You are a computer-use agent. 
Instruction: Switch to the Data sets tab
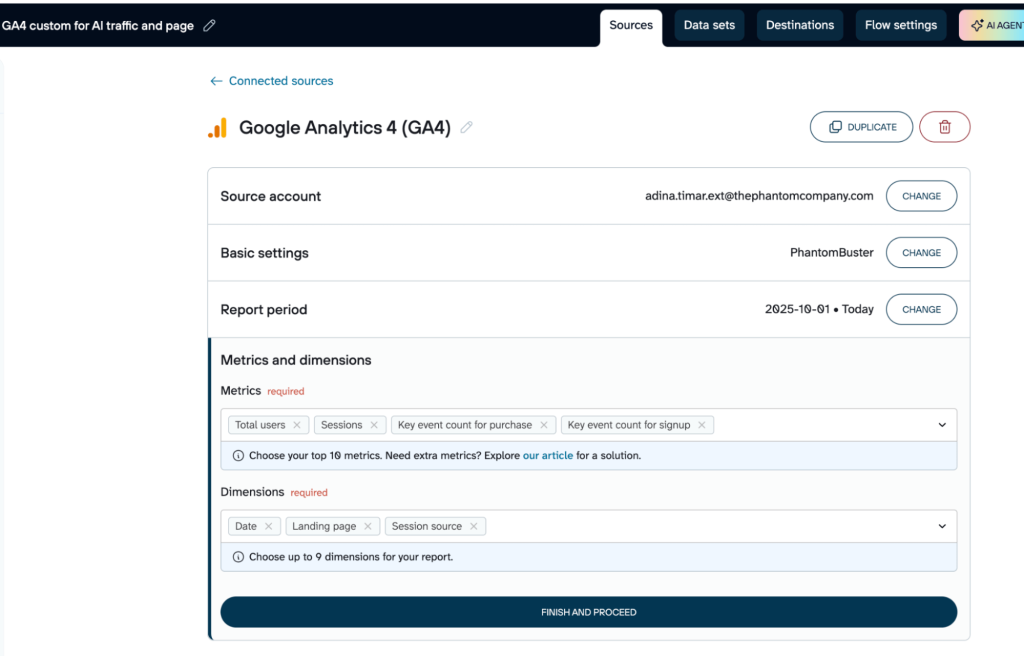709,24
